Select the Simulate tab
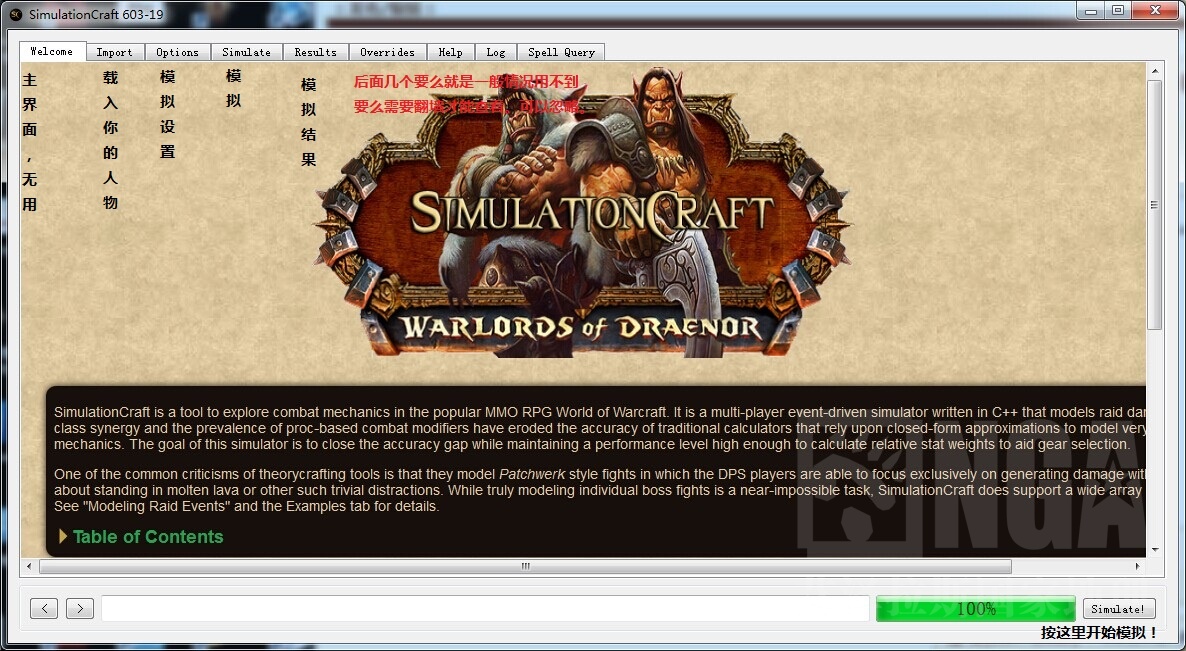 click(246, 51)
